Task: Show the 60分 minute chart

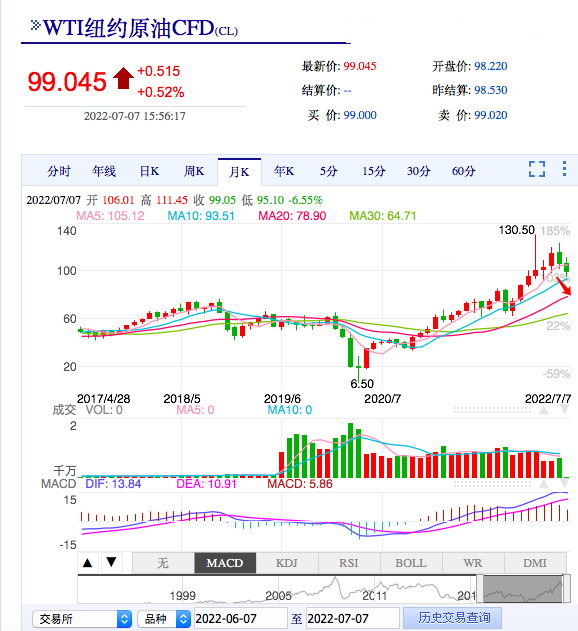Action: [463, 171]
